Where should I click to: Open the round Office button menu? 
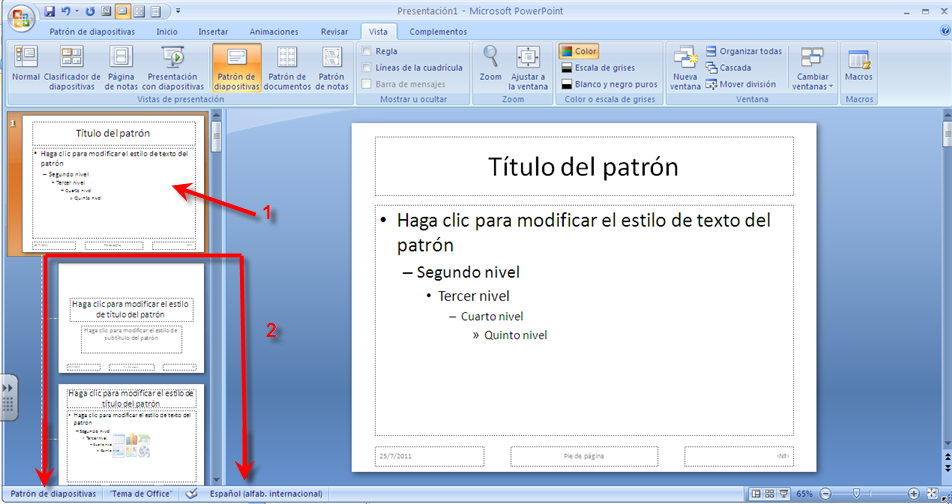point(21,18)
